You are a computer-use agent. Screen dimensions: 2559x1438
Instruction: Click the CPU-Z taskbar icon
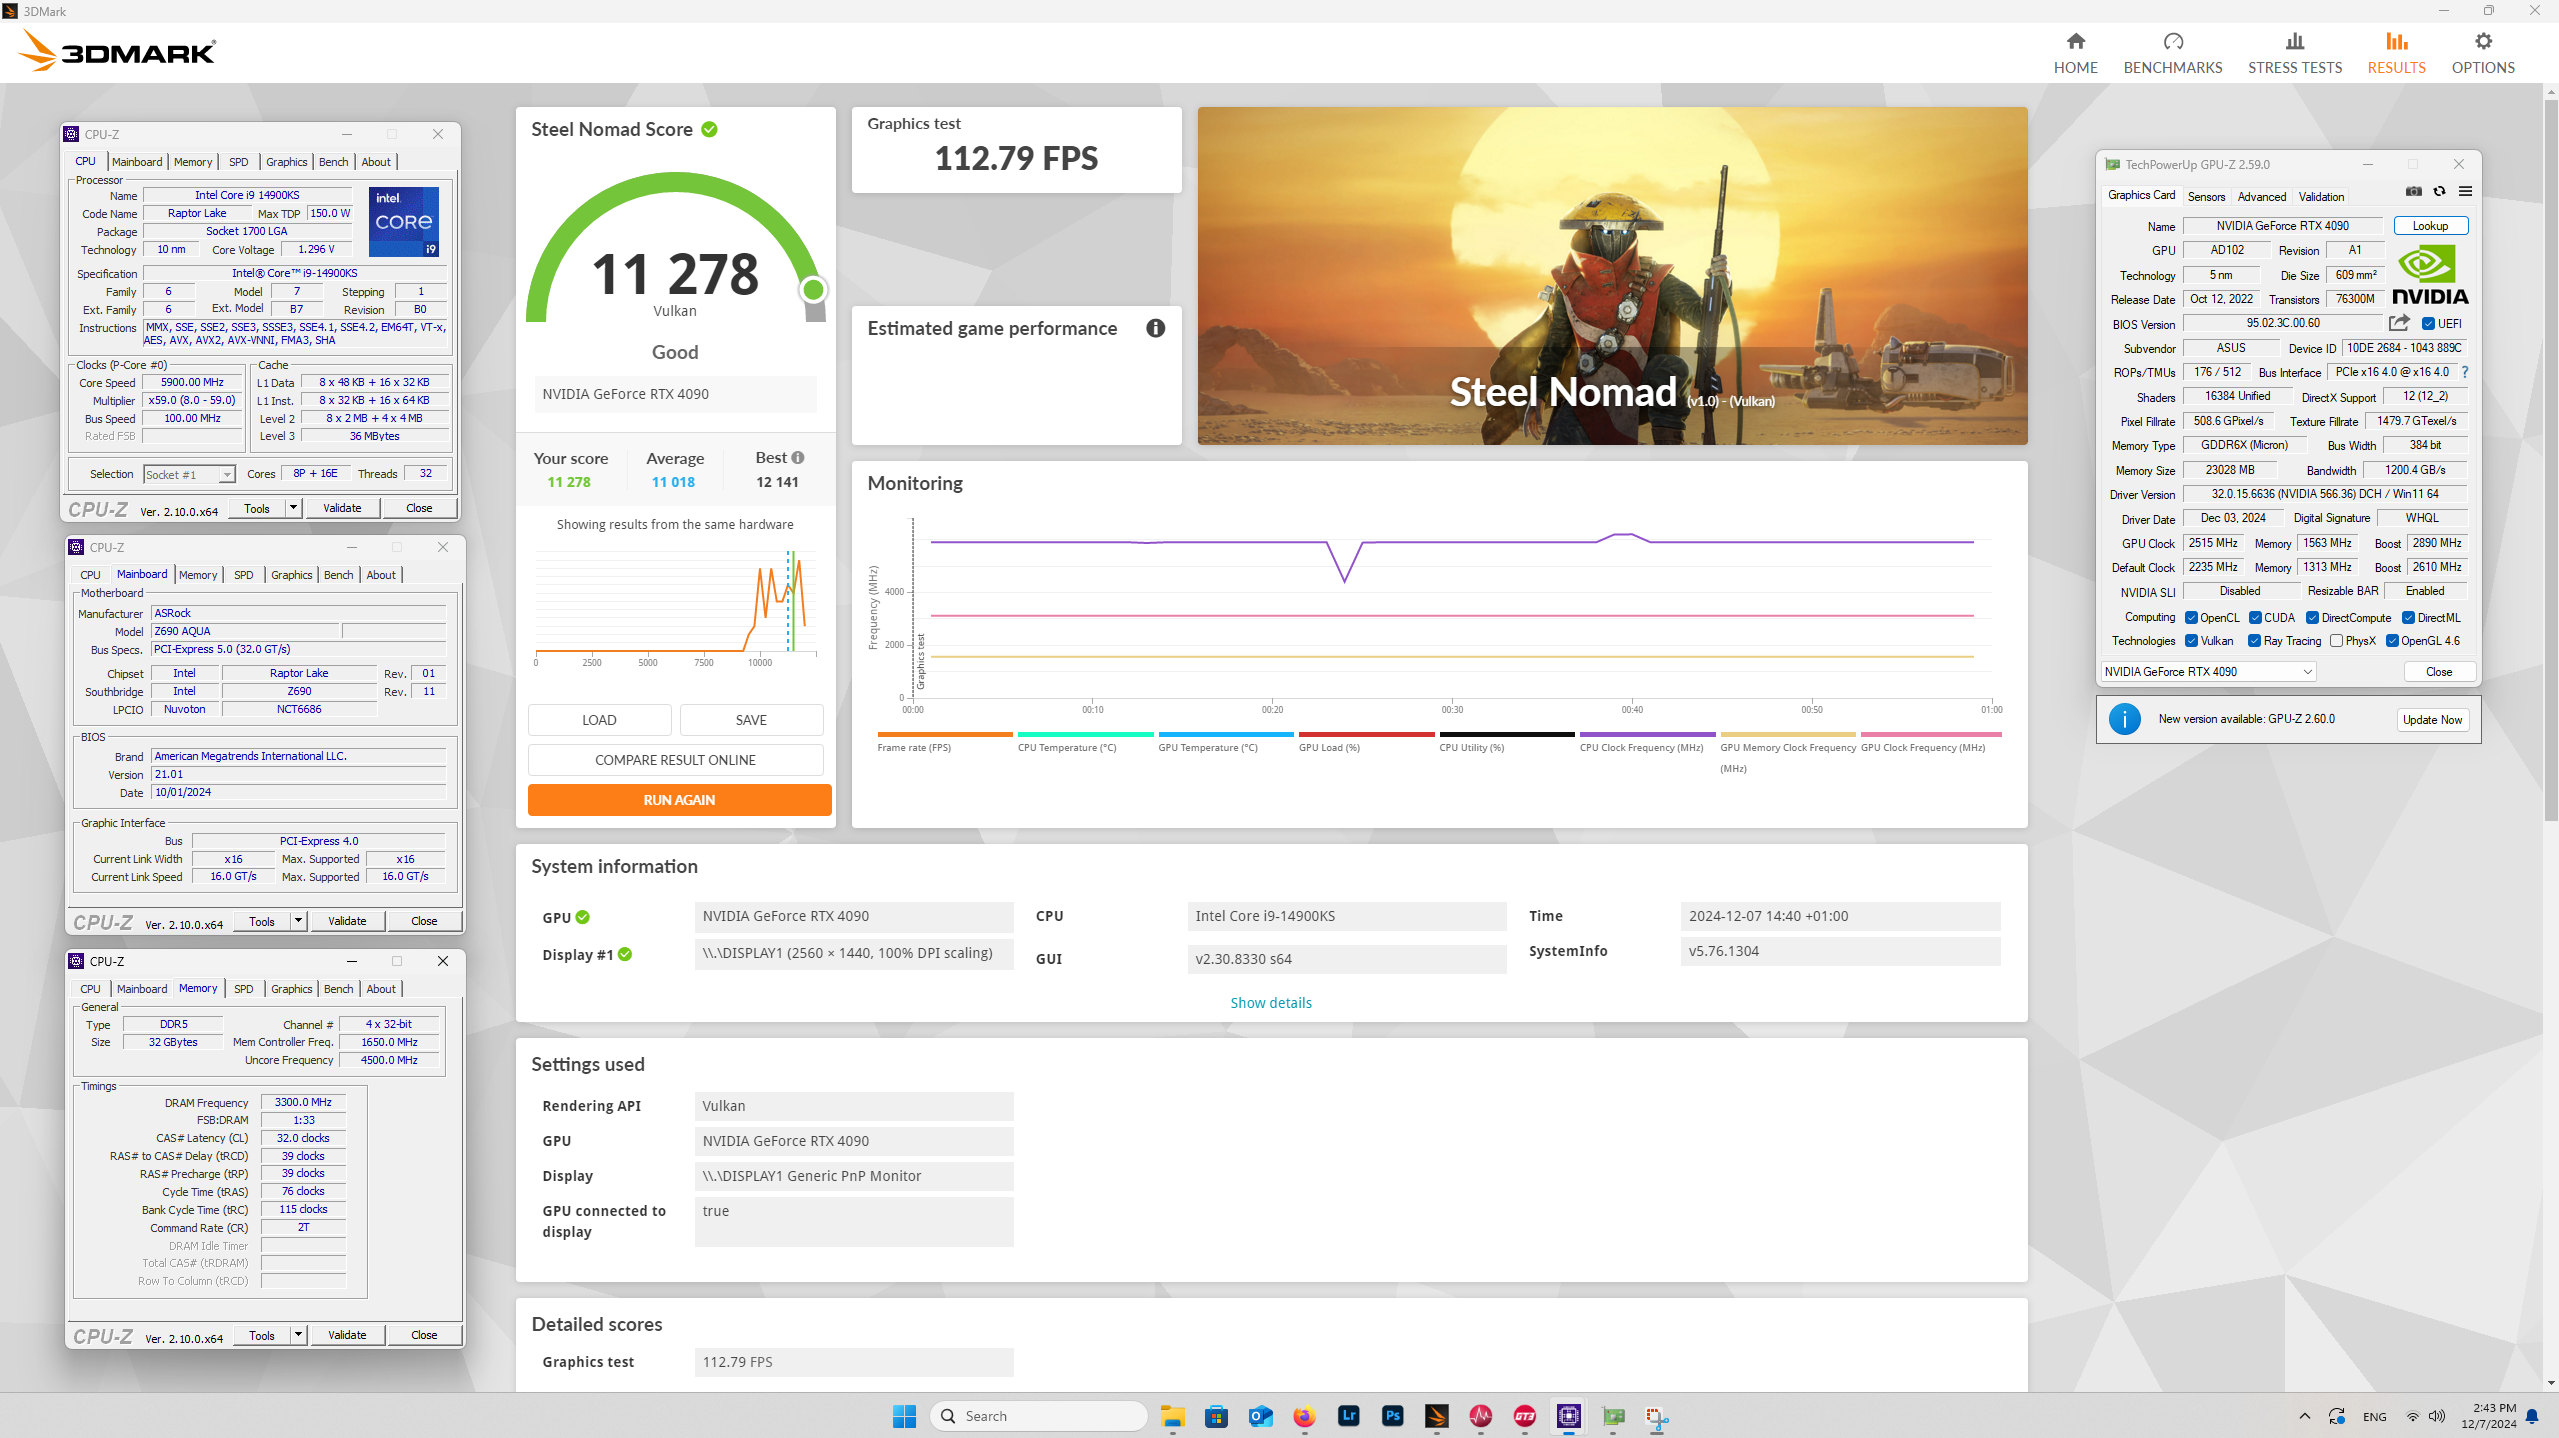pyautogui.click(x=1568, y=1416)
